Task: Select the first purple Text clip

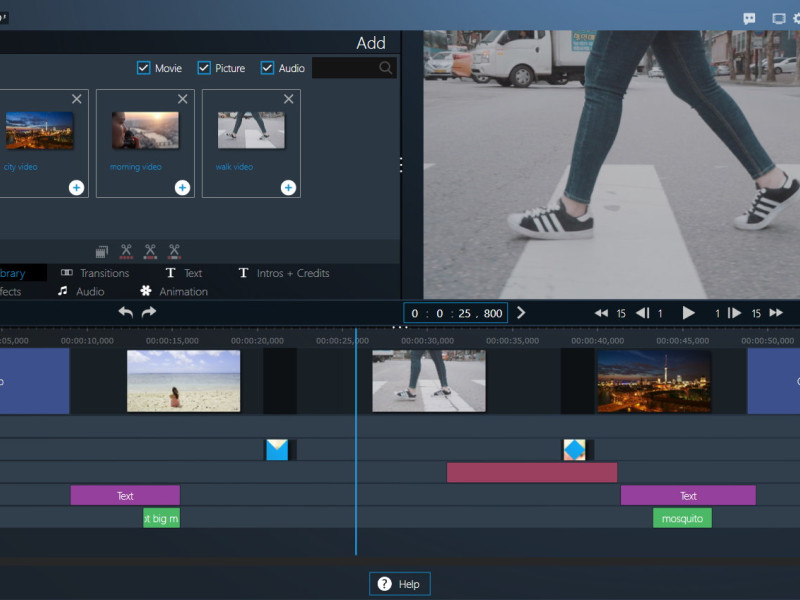Action: tap(125, 495)
